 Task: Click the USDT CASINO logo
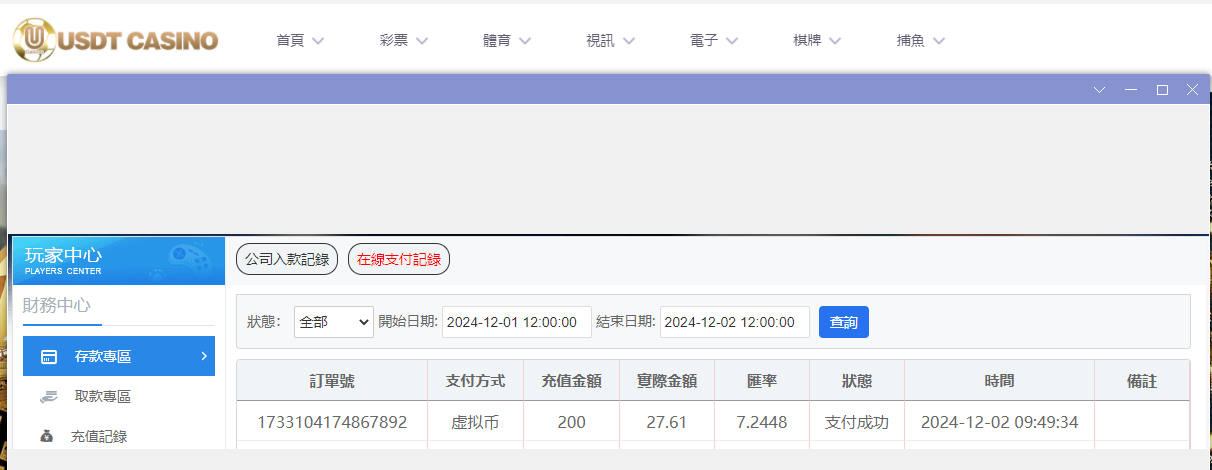115,41
